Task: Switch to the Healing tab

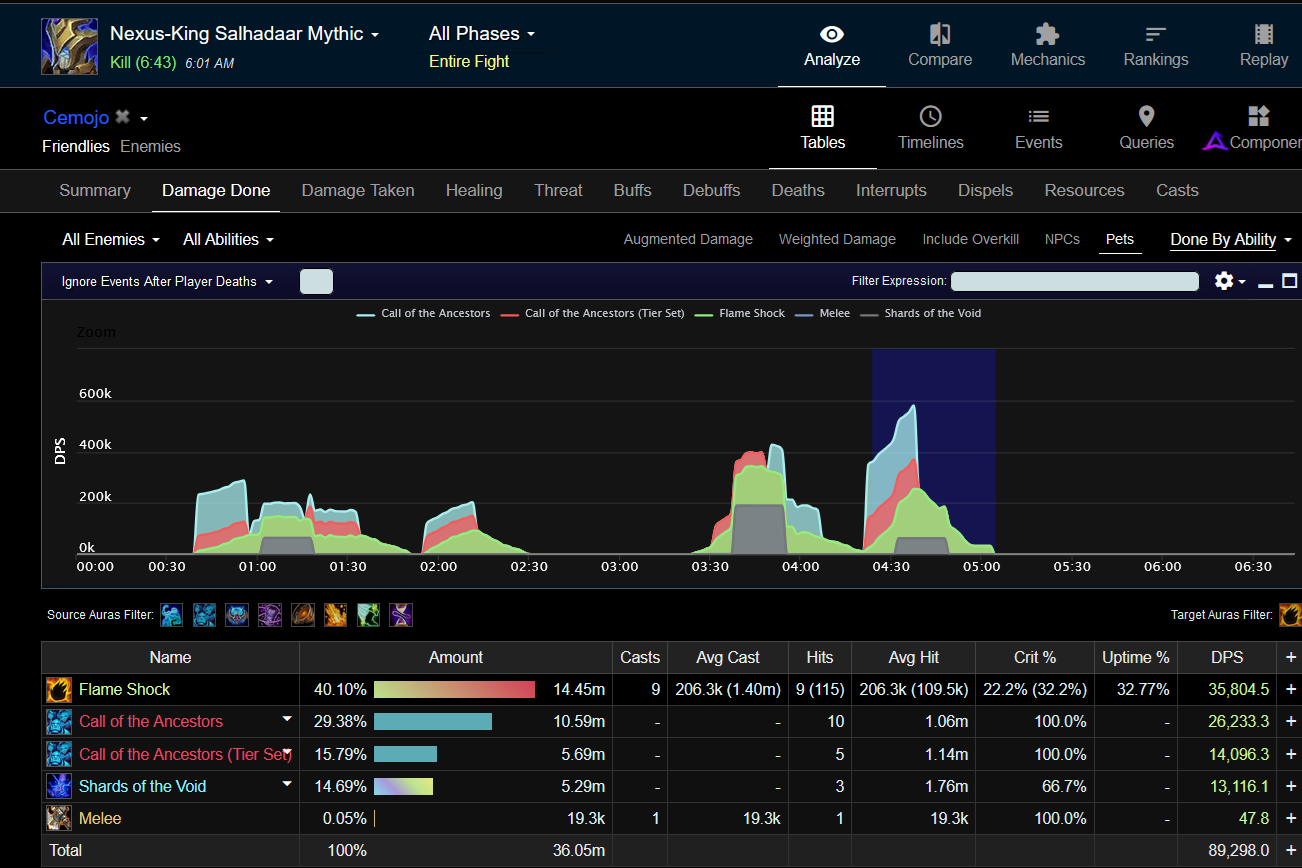Action: [474, 191]
